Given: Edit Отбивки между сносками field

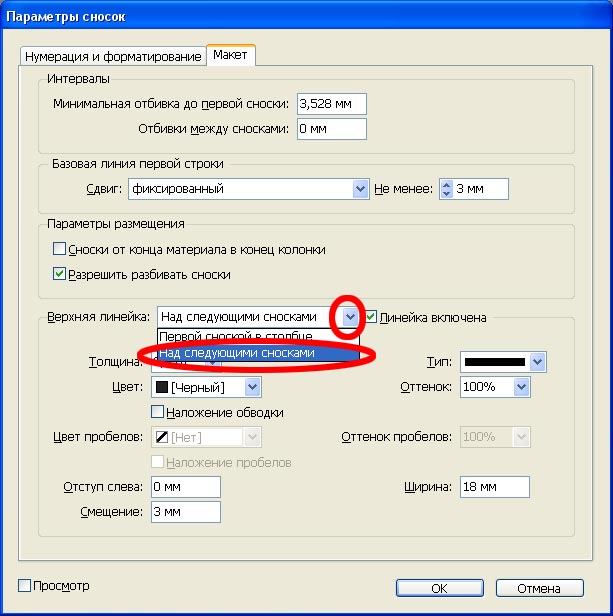Looking at the screenshot, I should pos(332,129).
